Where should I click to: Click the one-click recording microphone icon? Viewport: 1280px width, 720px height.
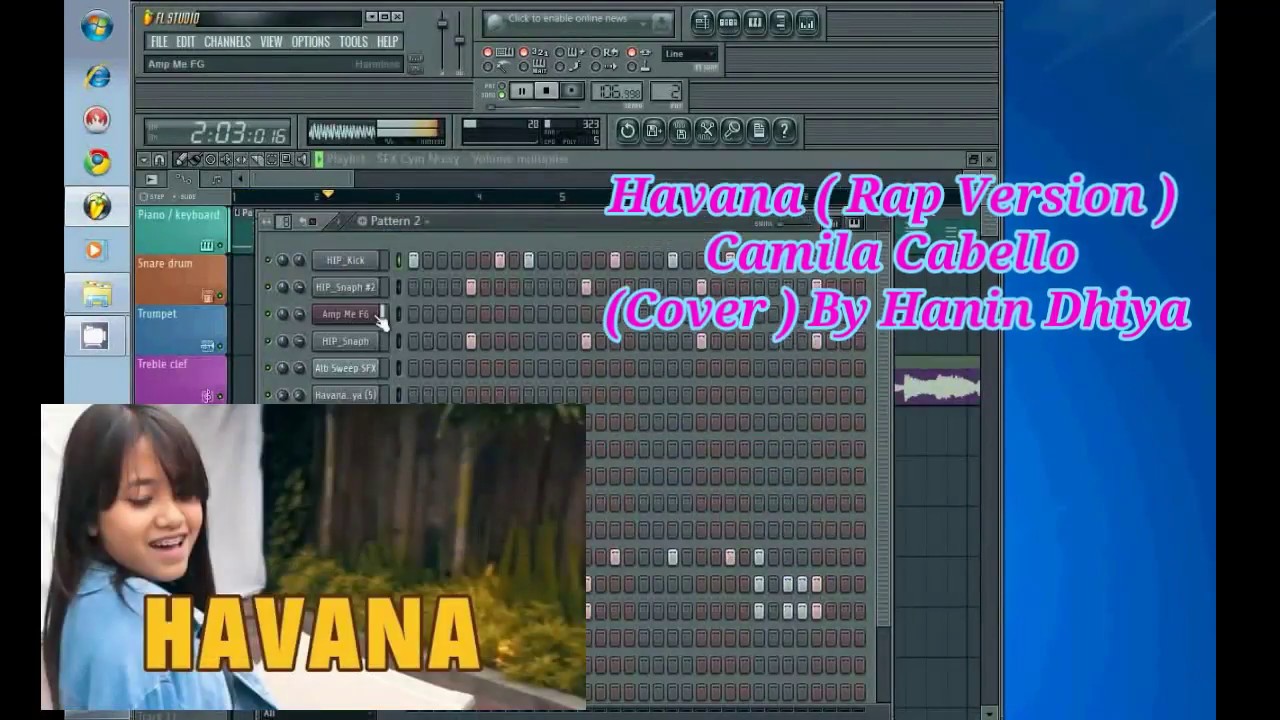click(x=732, y=130)
